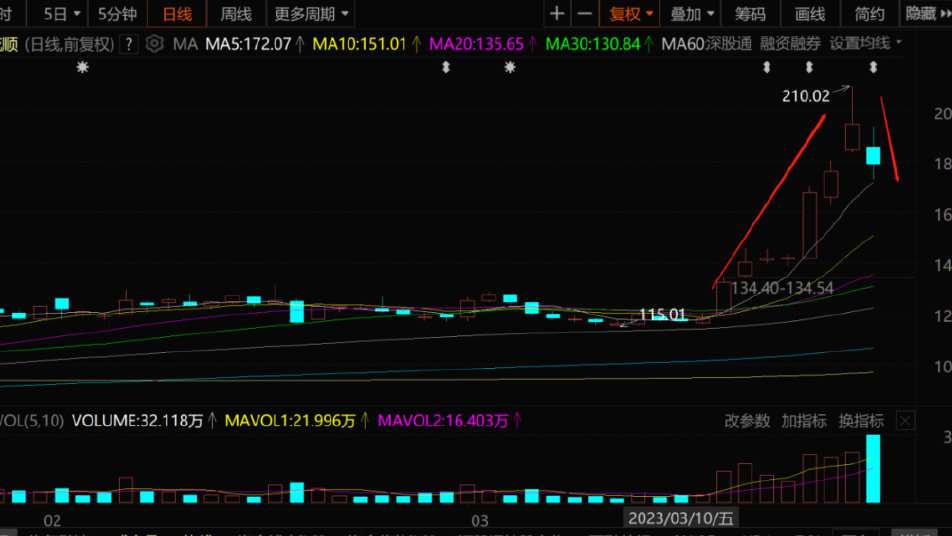The width and height of the screenshot is (952, 536).
Task: Click 换指标 to change indicator
Action: (x=861, y=421)
